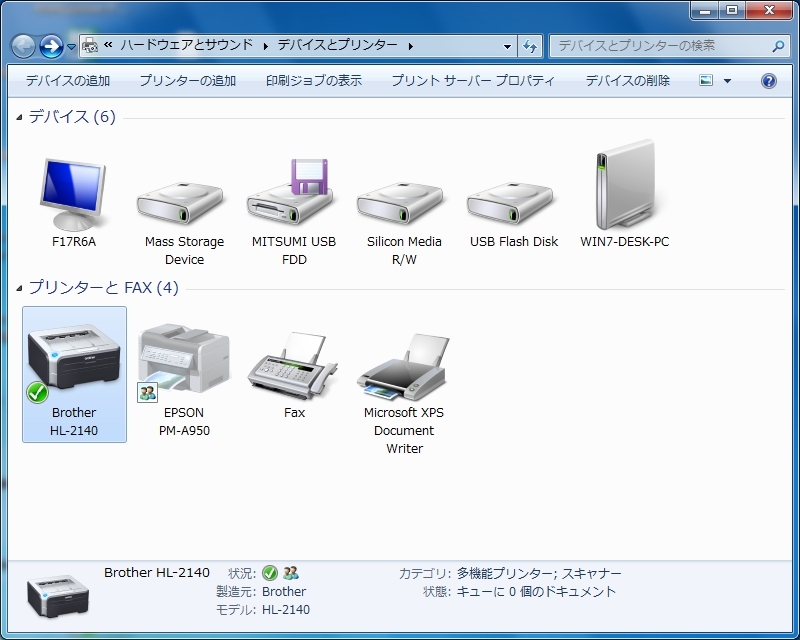This screenshot has height=640, width=800.
Task: Click the change view icon in toolbar
Action: pyautogui.click(x=706, y=80)
